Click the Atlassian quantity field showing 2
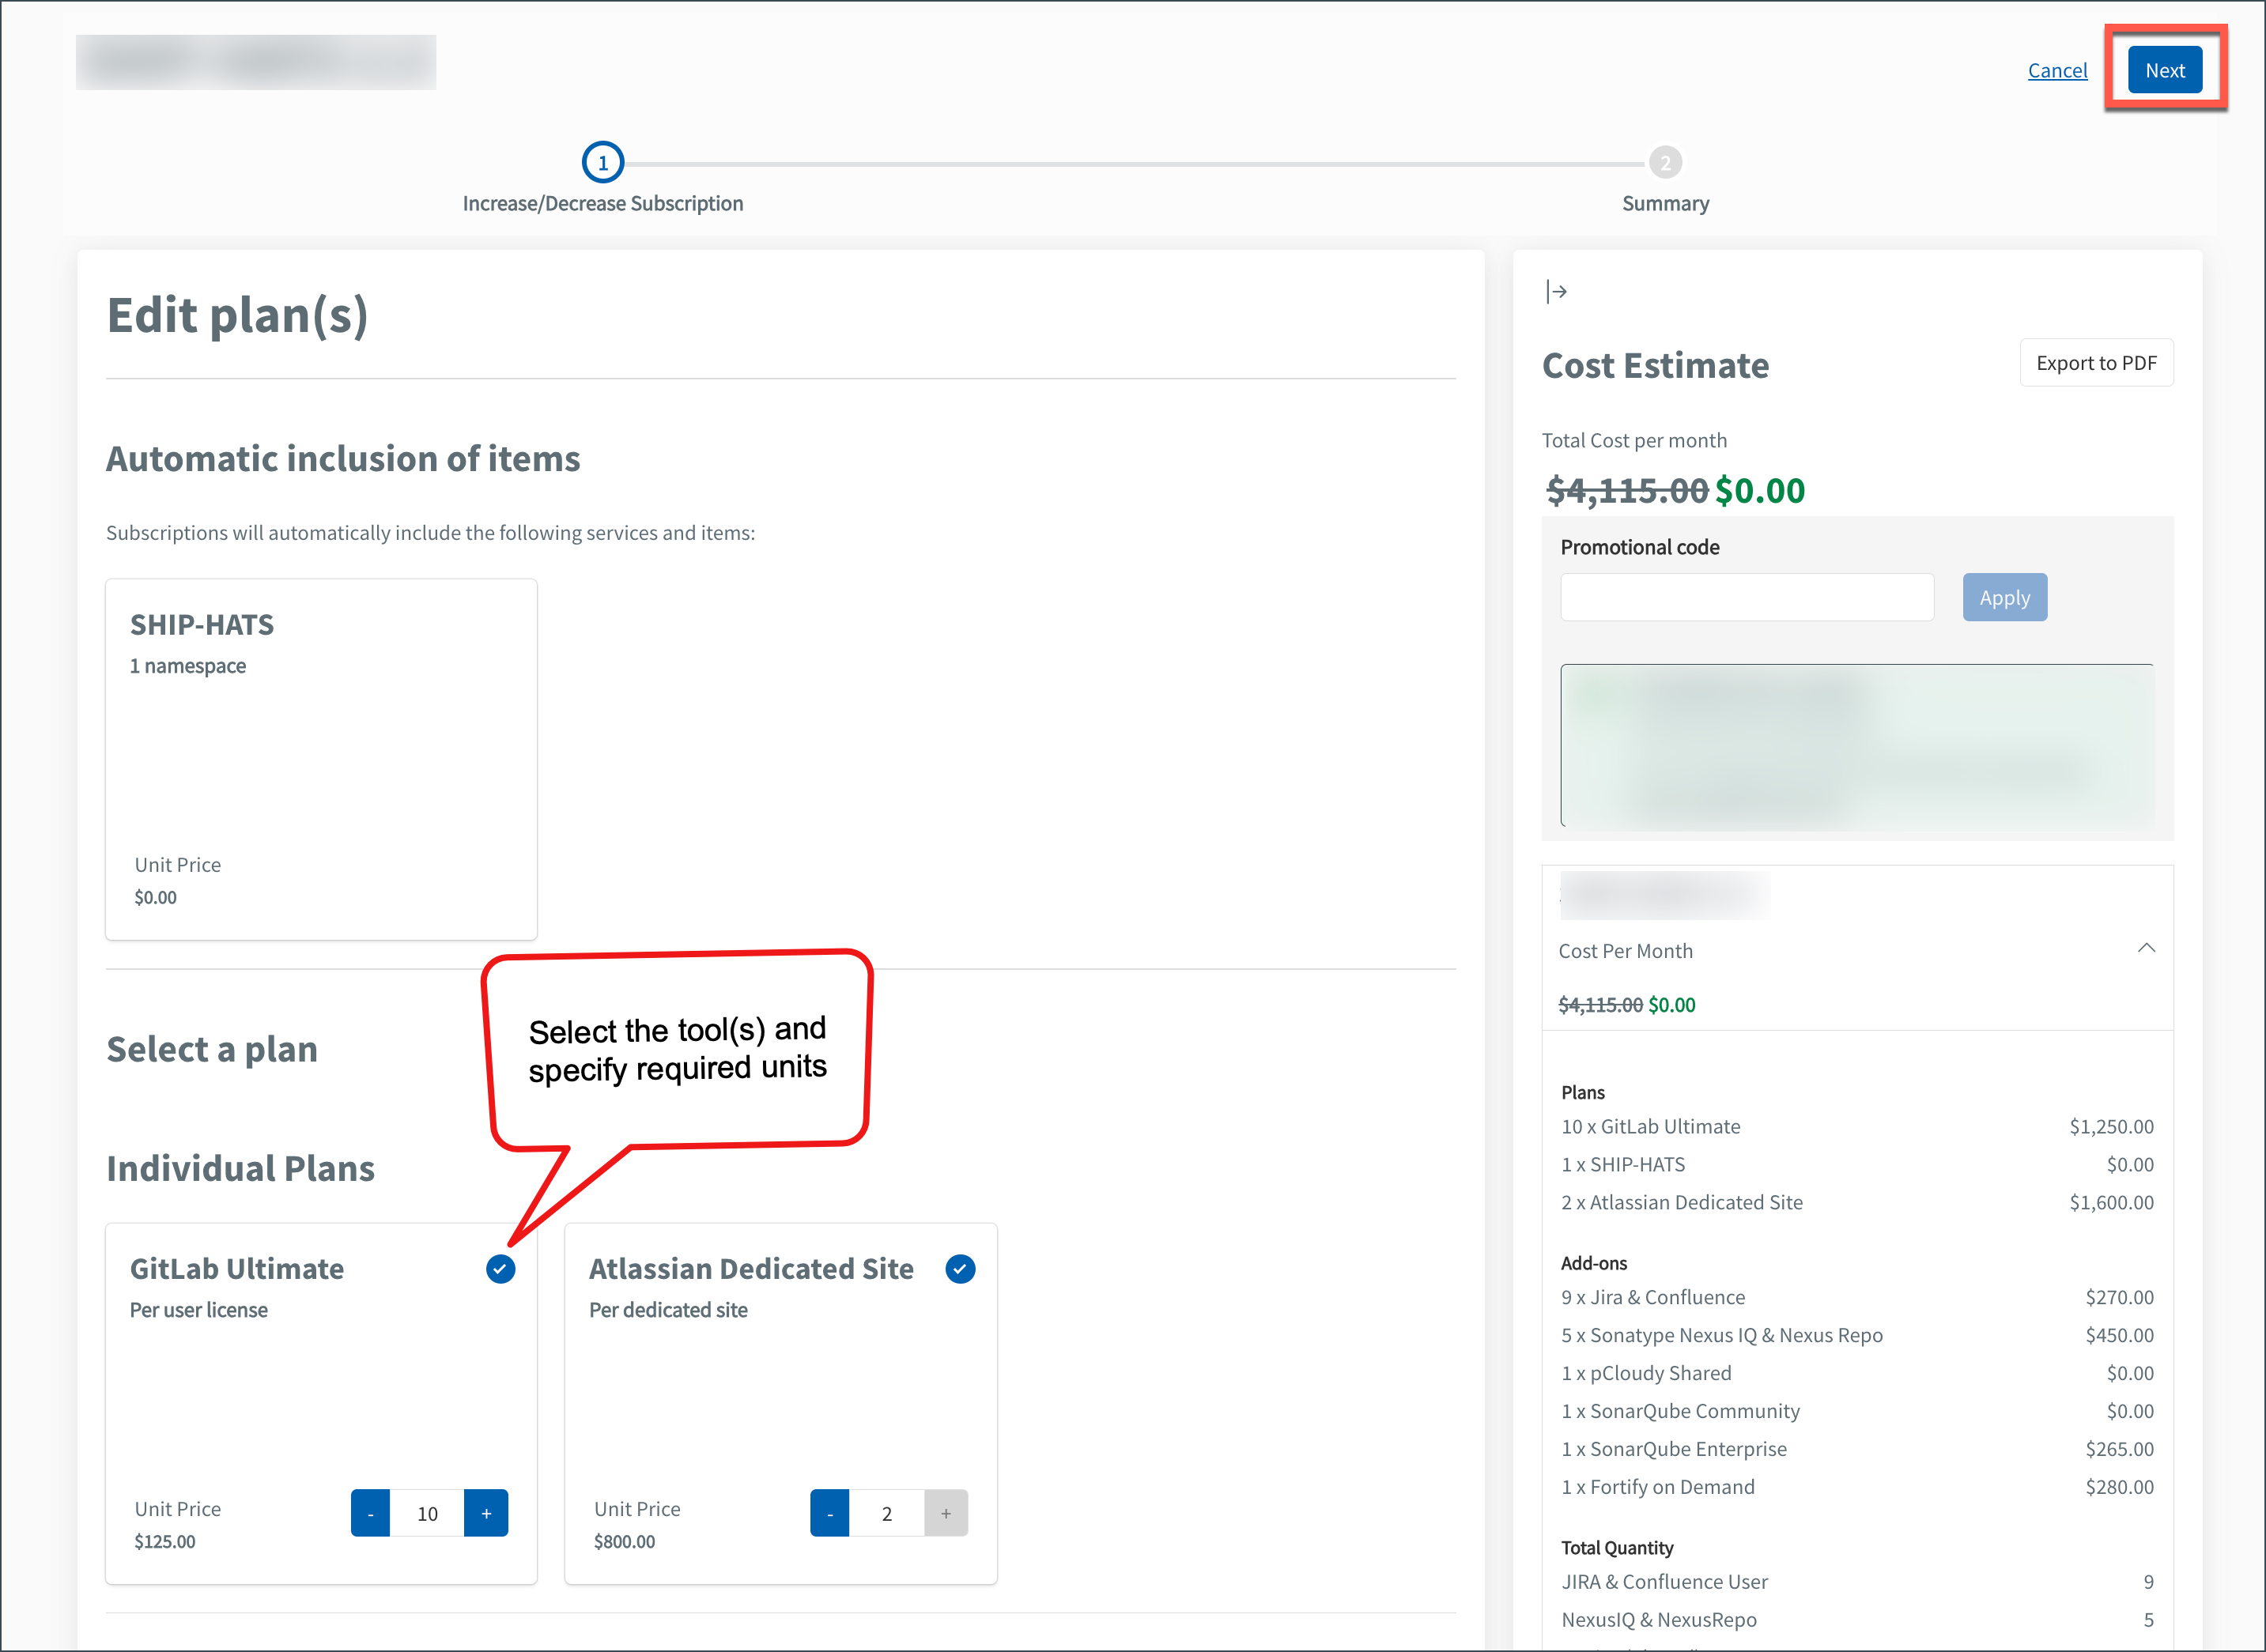 (887, 1512)
